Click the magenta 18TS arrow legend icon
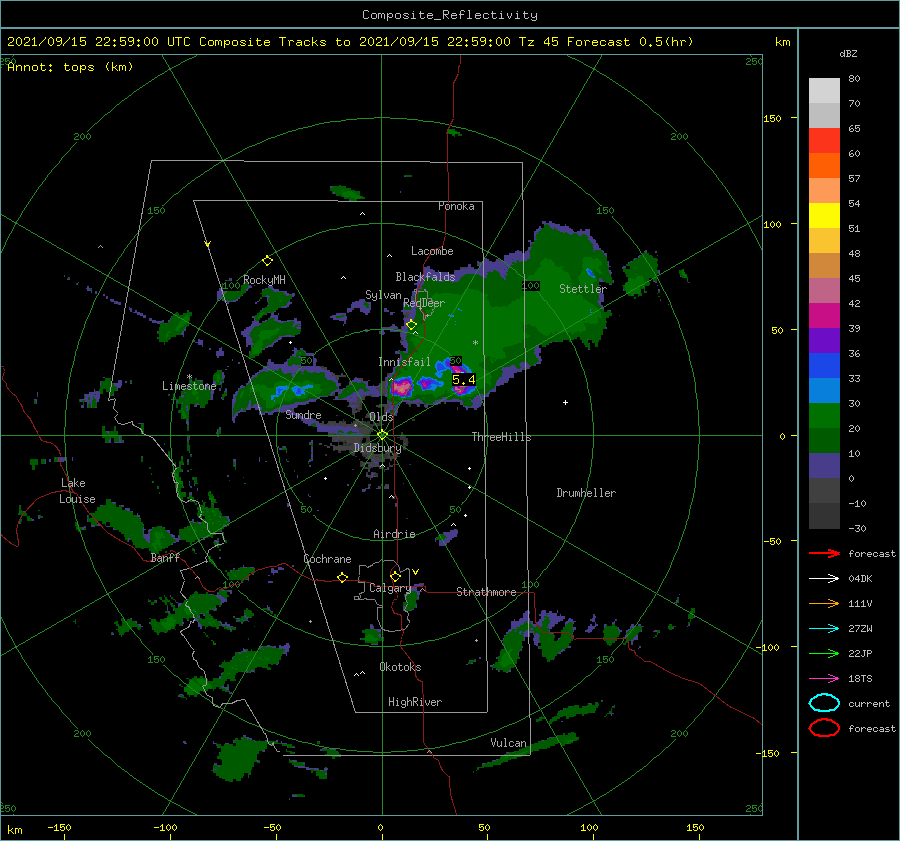Viewport: 900px width, 841px height. (824, 679)
